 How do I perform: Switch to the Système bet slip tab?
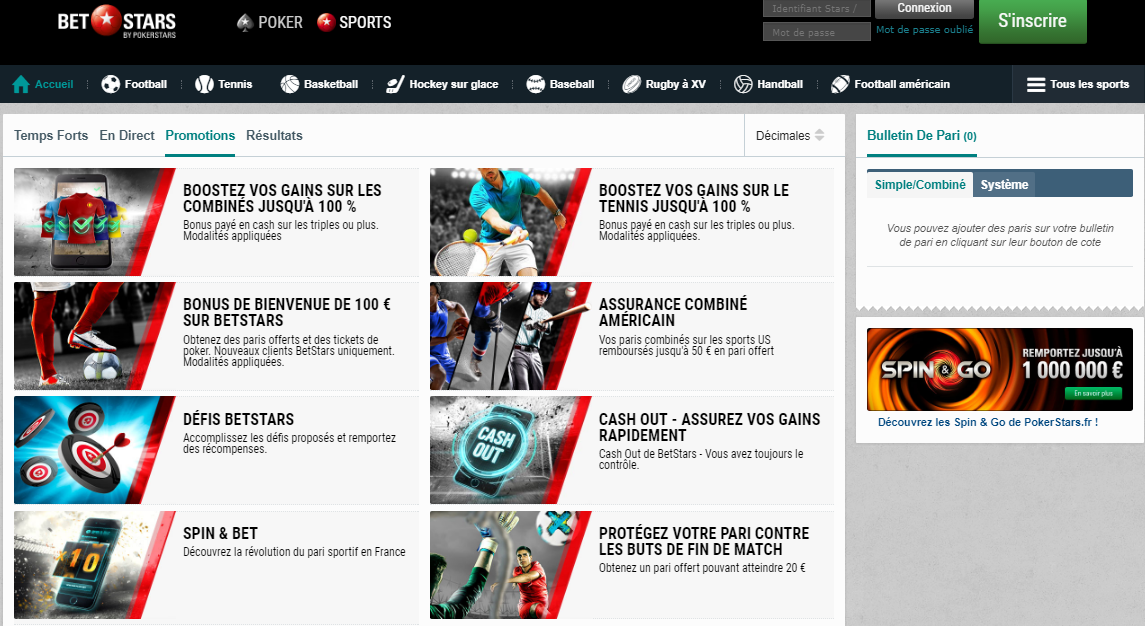click(1004, 184)
